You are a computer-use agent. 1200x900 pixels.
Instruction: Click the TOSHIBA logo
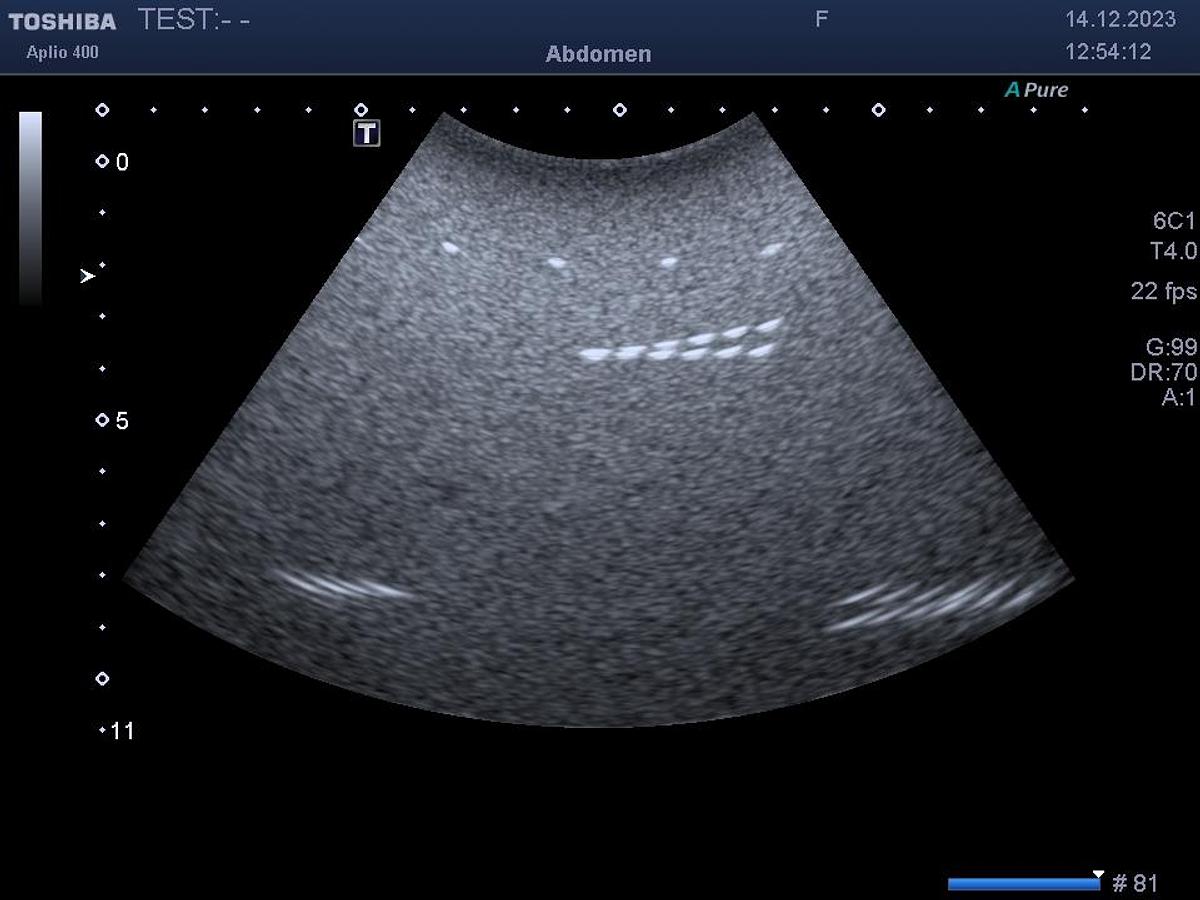click(x=62, y=21)
